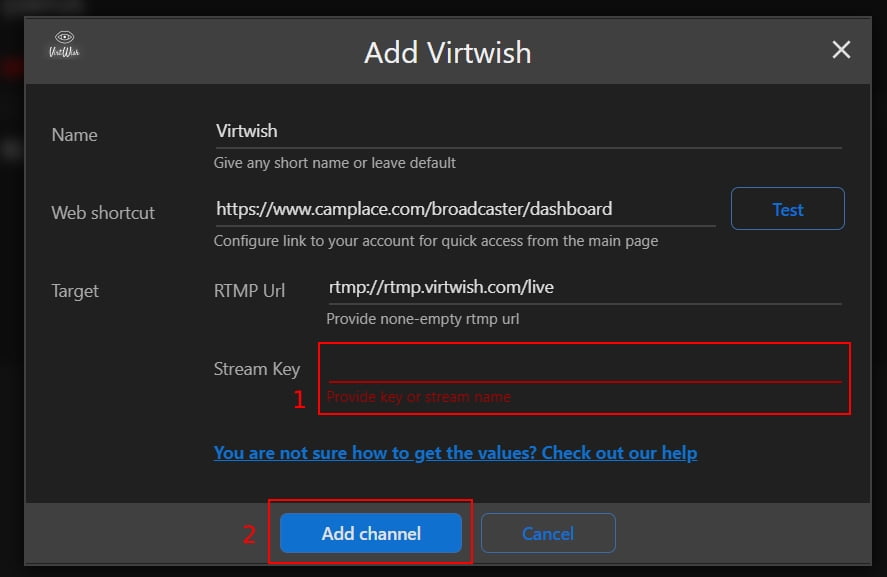Click the Name label
Screen dimensions: 887x577
(75, 135)
